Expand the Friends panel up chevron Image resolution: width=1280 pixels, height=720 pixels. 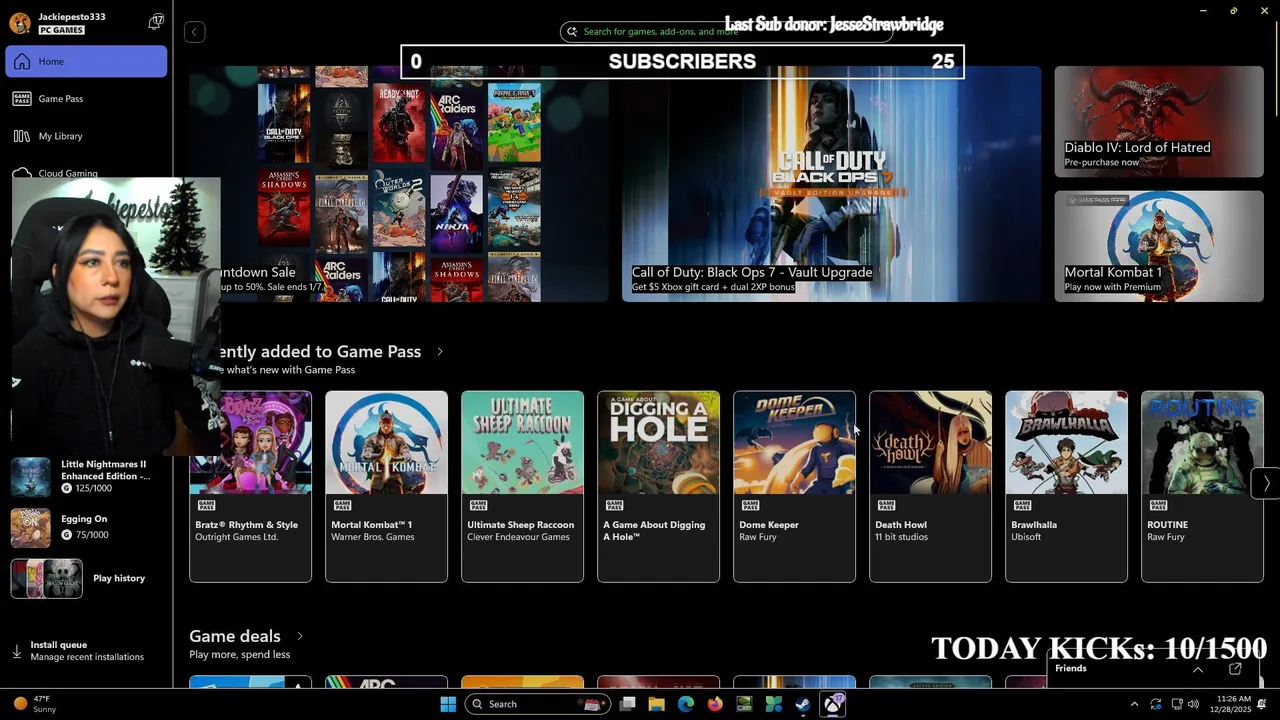pyautogui.click(x=1197, y=669)
